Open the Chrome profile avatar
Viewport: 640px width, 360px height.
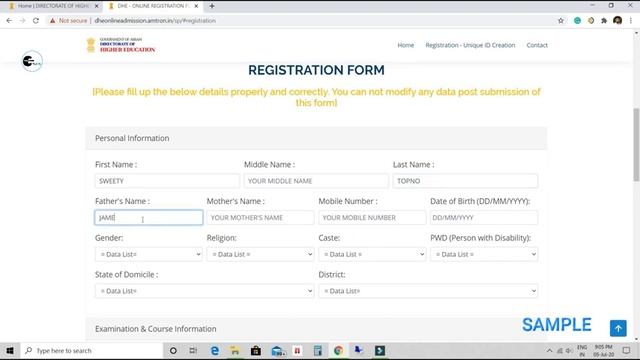coord(618,20)
